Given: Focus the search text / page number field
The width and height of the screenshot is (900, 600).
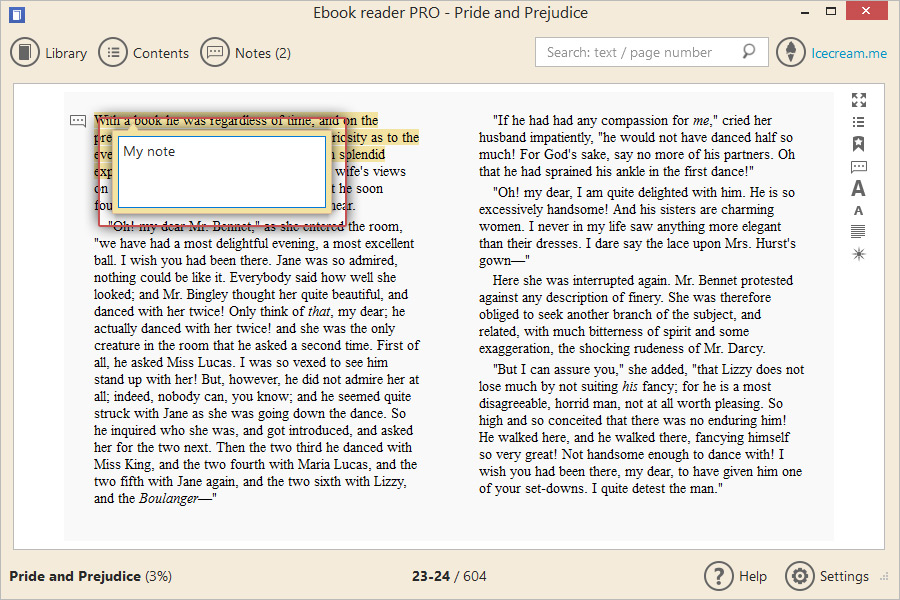Looking at the screenshot, I should (x=651, y=52).
